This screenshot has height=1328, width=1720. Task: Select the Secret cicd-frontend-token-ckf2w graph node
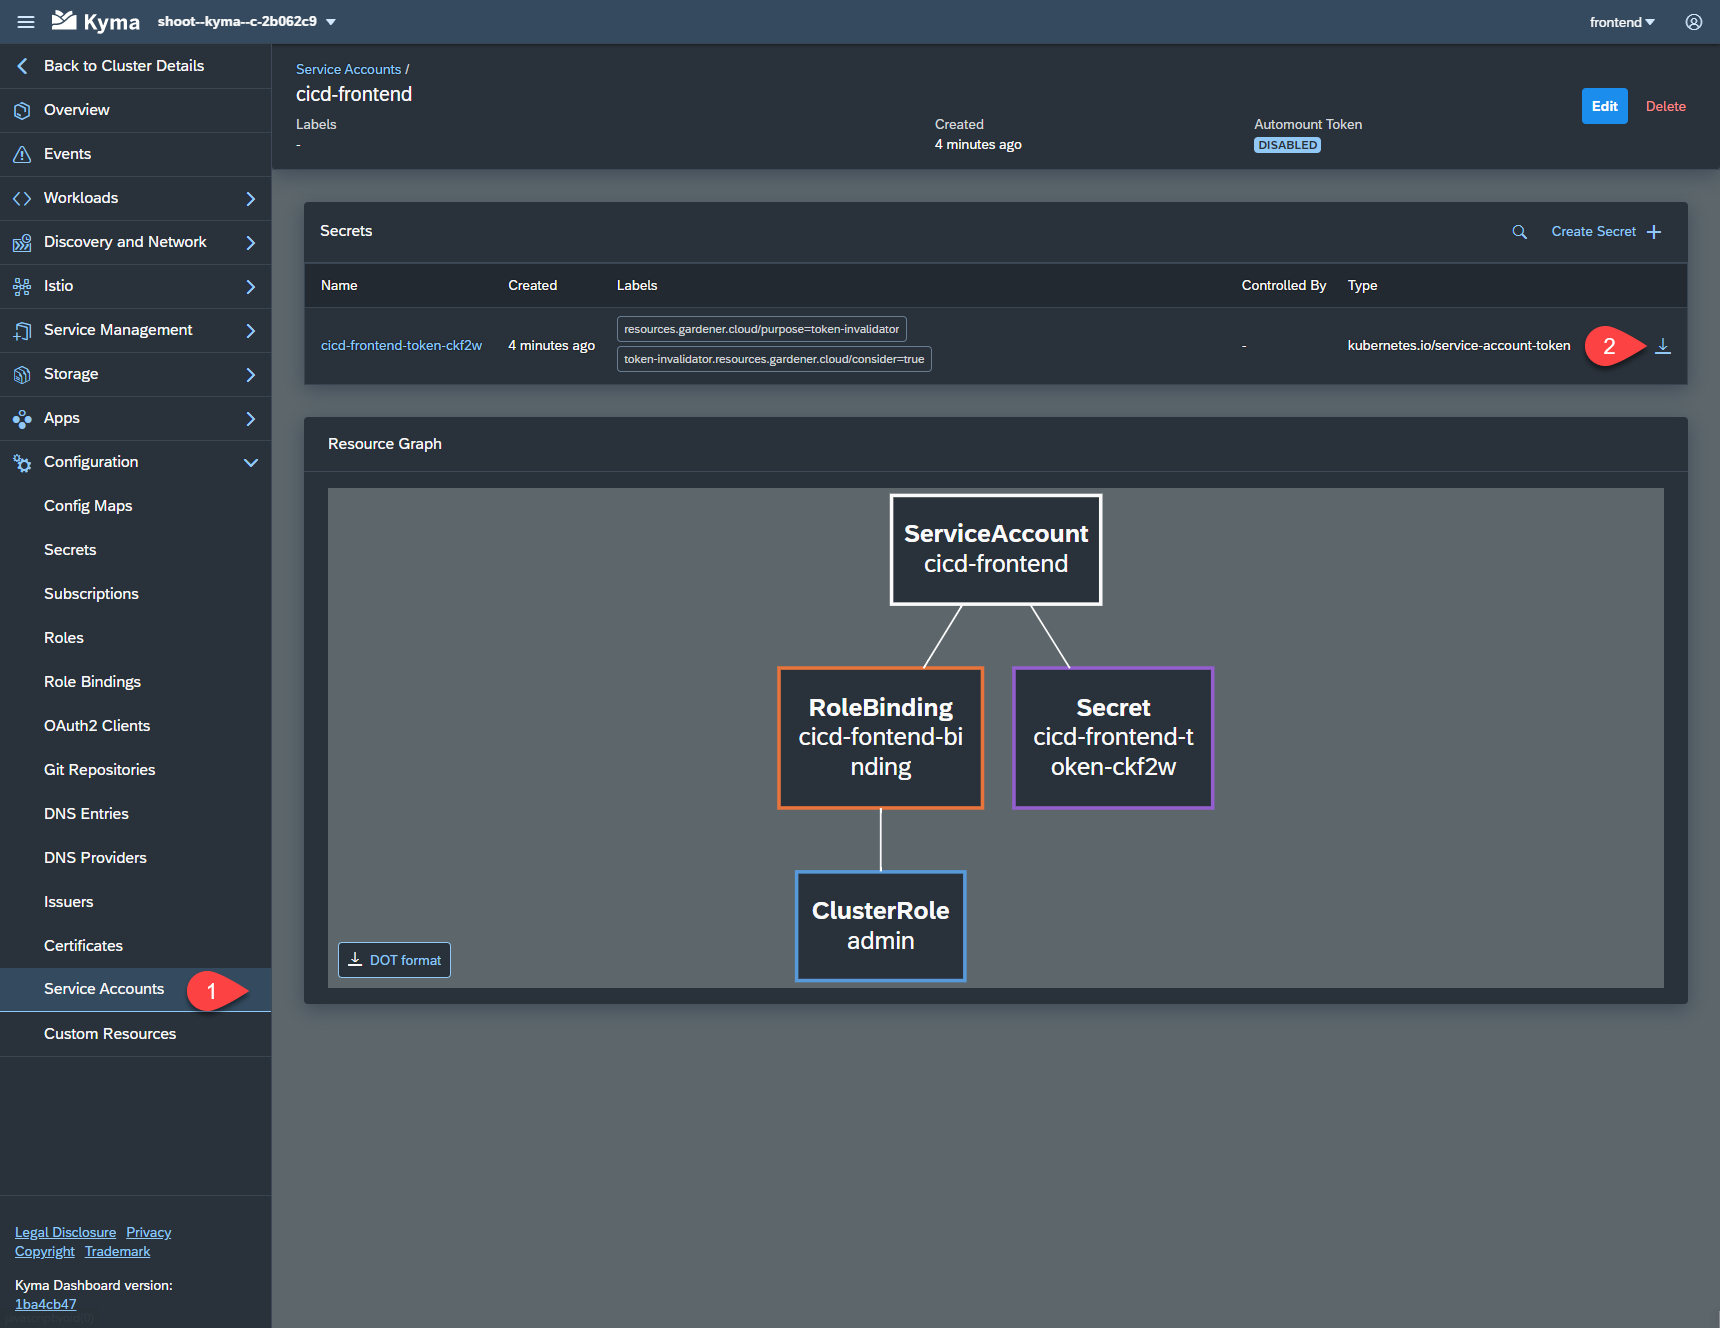1113,738
